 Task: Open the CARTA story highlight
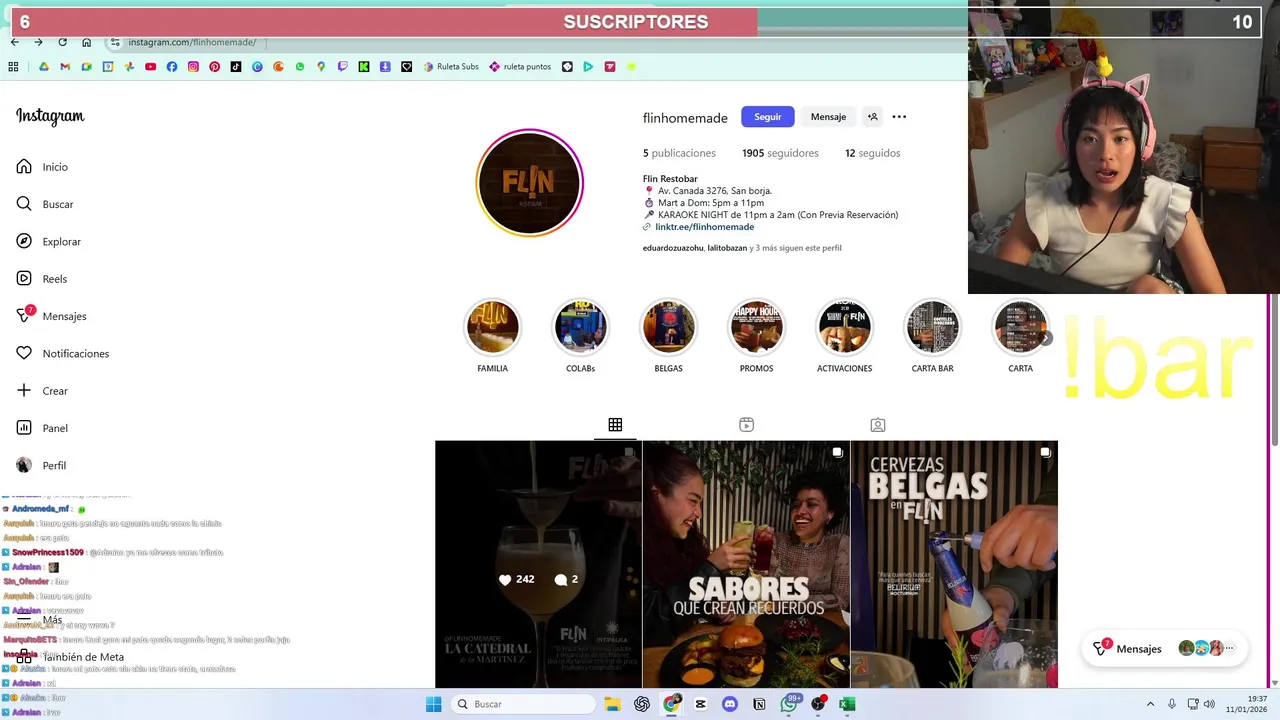1020,328
